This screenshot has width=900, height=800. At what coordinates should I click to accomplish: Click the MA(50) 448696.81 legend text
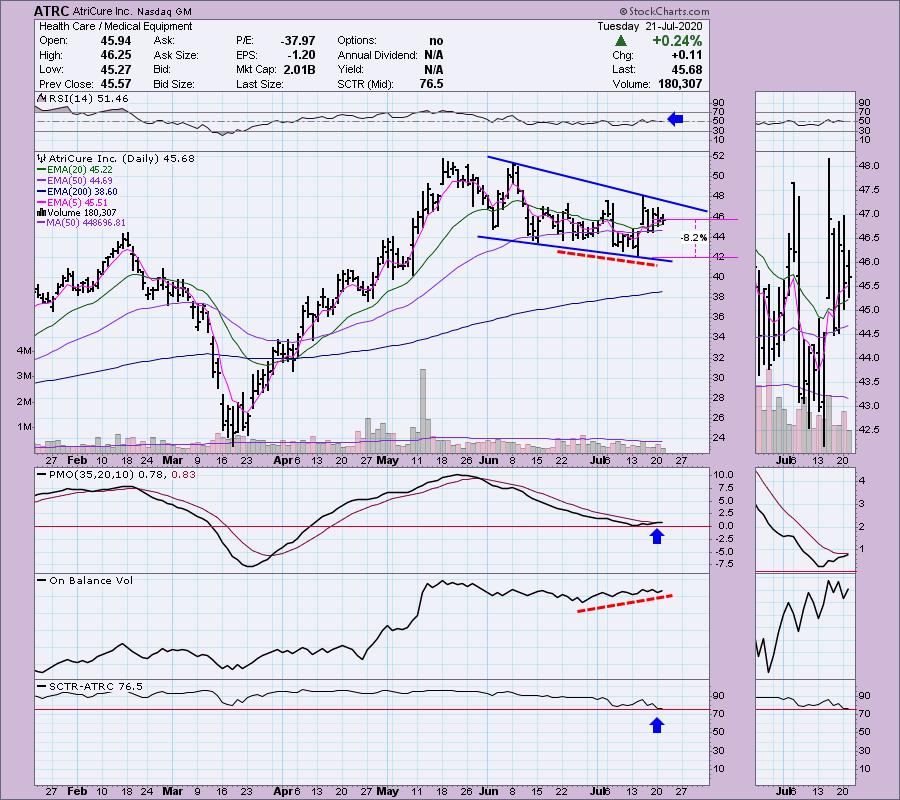87,223
